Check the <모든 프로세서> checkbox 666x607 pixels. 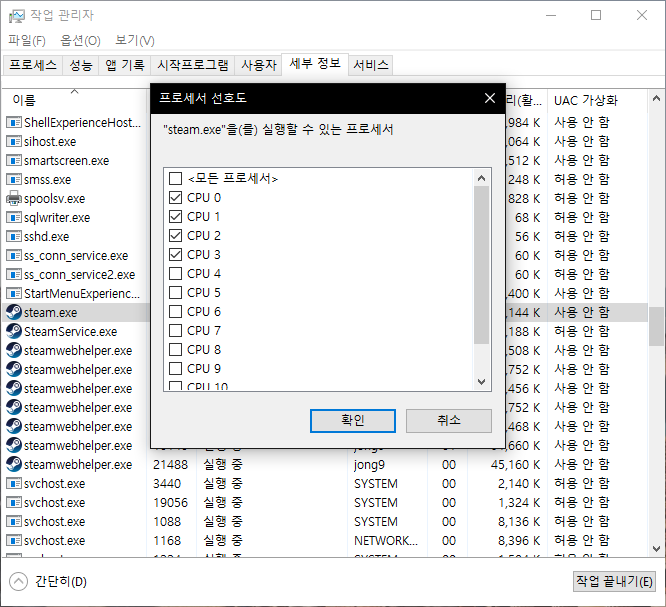(x=175, y=178)
